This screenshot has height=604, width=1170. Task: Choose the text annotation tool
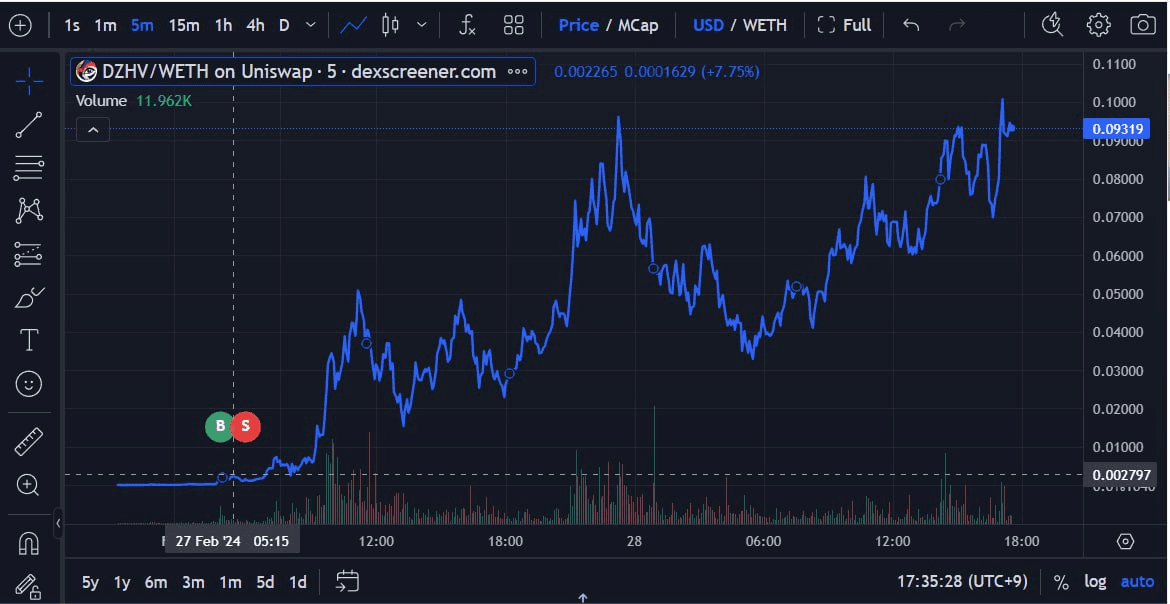pos(28,340)
